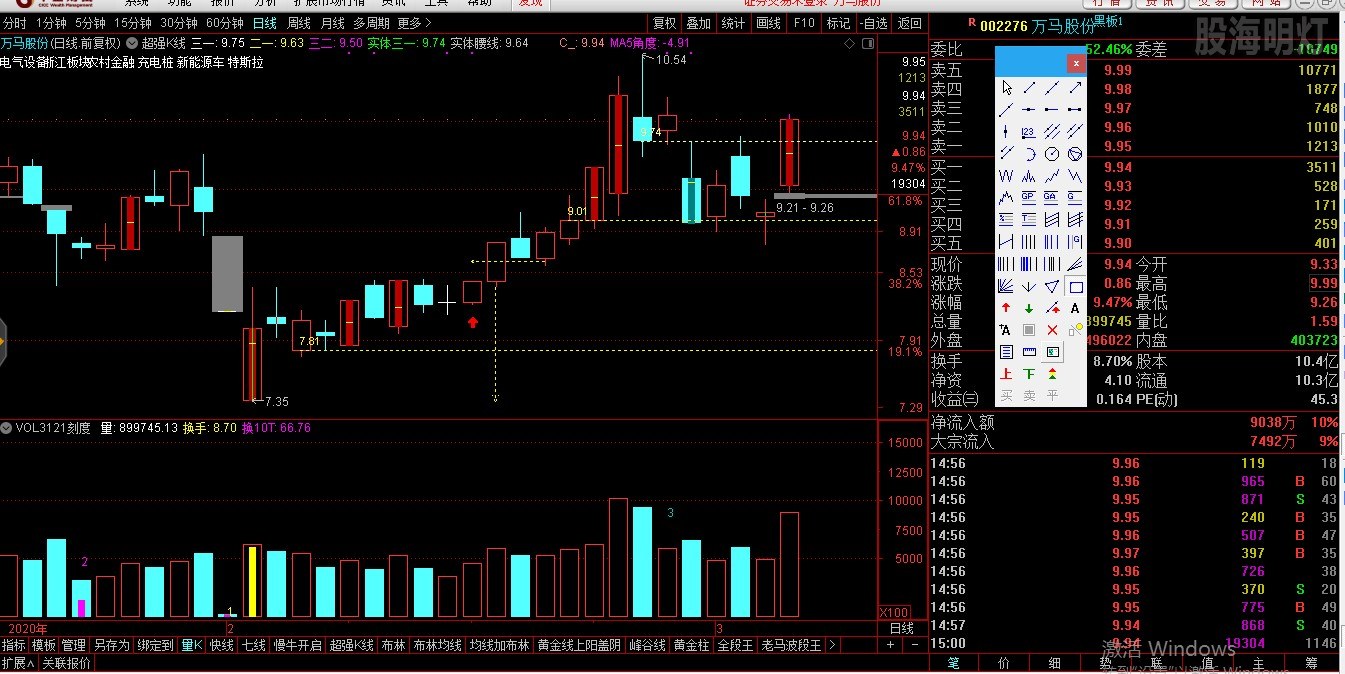Switch to the 15分钟 period
This screenshot has height=674, width=1345.
tap(133, 23)
